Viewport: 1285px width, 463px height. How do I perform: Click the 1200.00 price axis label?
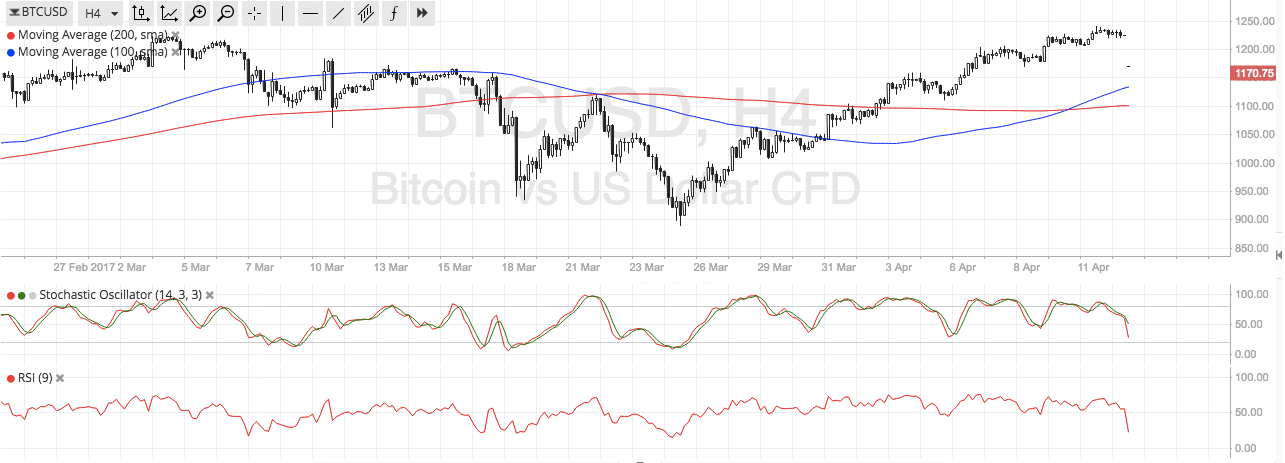click(1255, 49)
